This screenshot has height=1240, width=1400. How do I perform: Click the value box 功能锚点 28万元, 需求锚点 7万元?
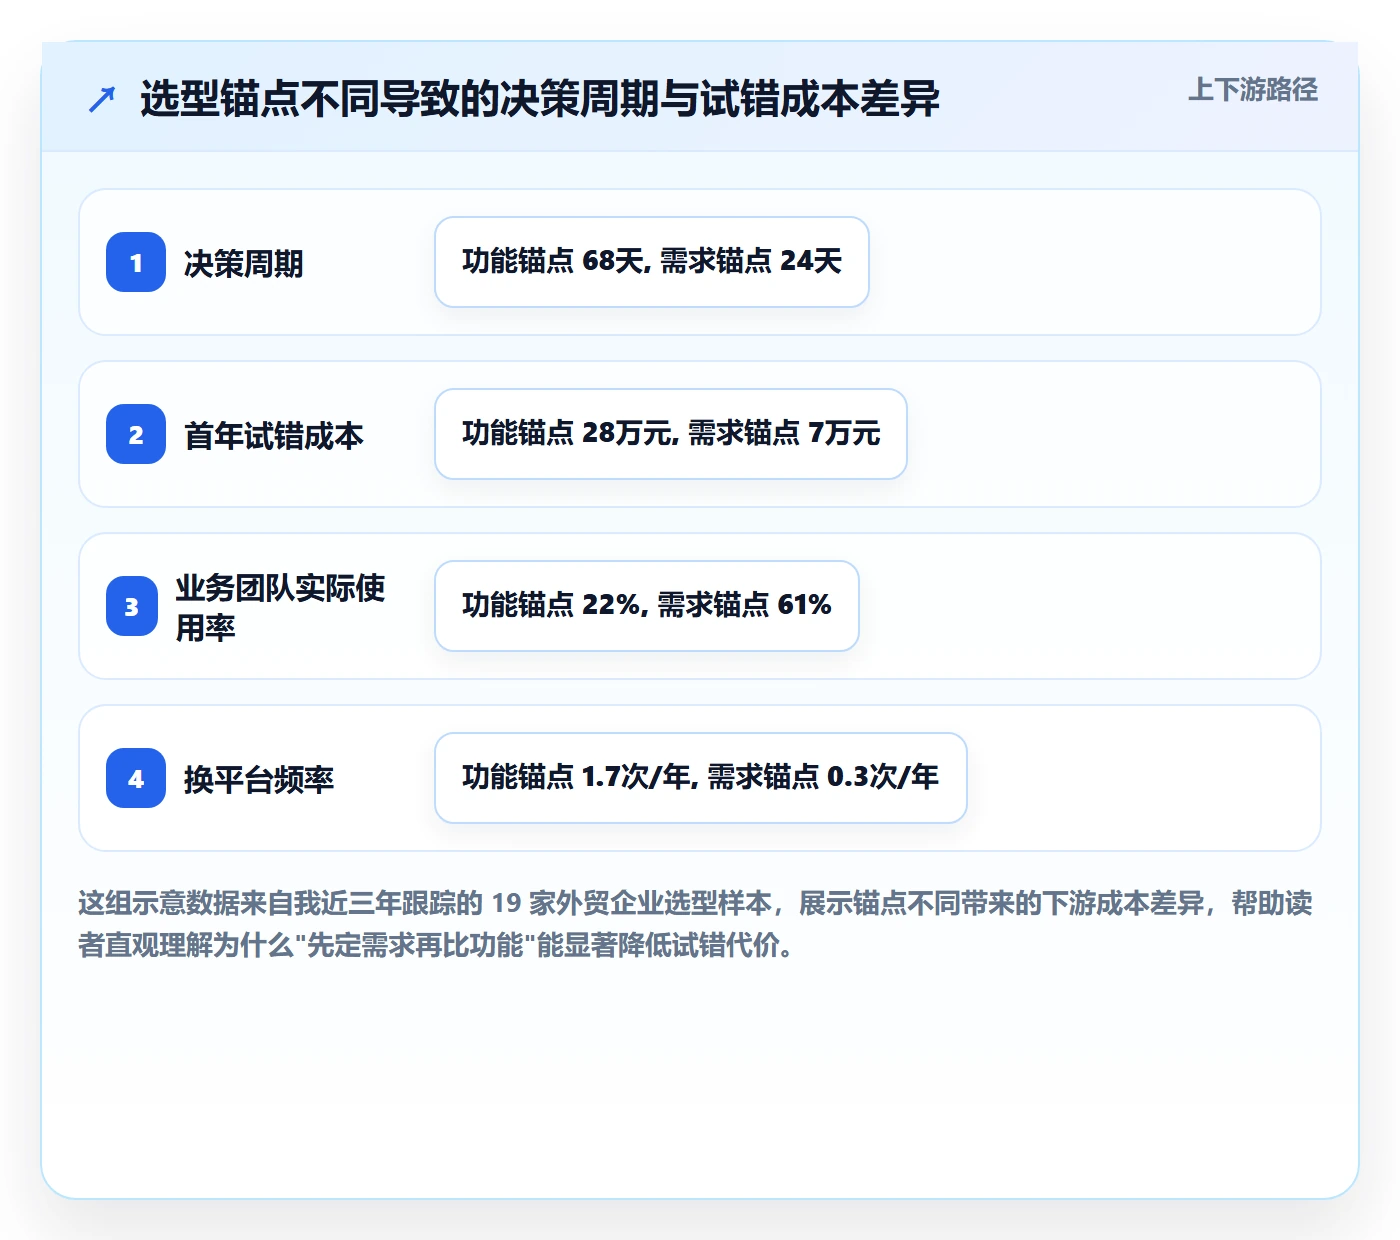pos(671,434)
